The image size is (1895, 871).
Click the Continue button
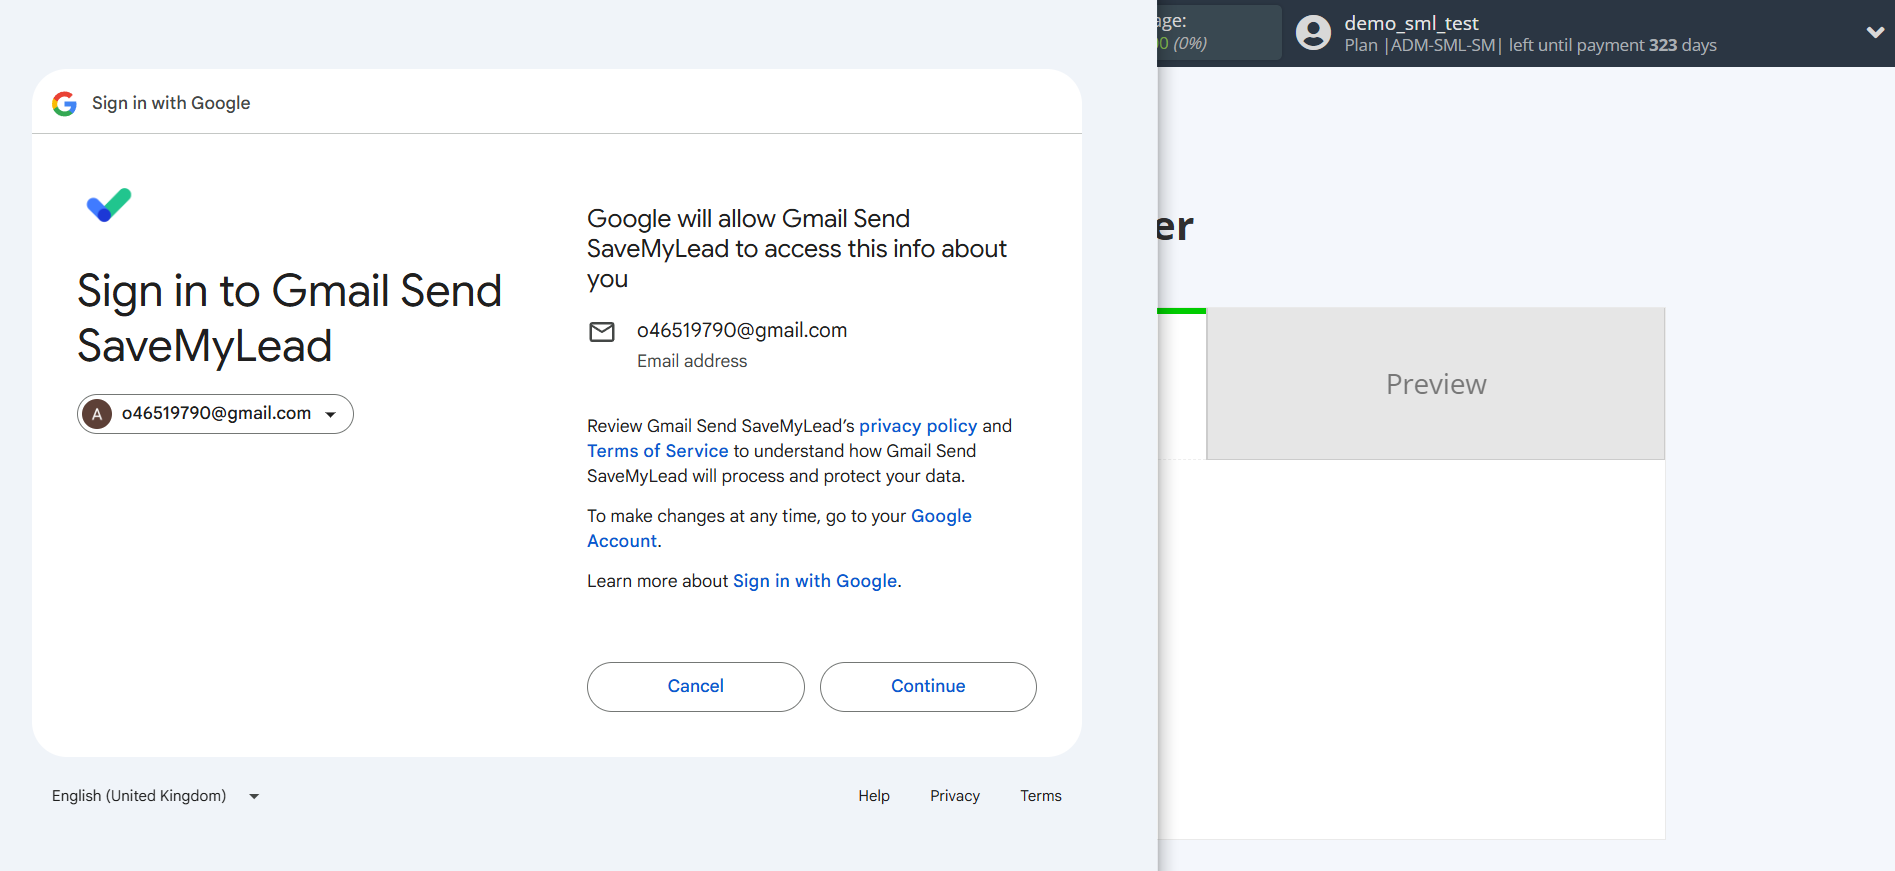(x=927, y=686)
